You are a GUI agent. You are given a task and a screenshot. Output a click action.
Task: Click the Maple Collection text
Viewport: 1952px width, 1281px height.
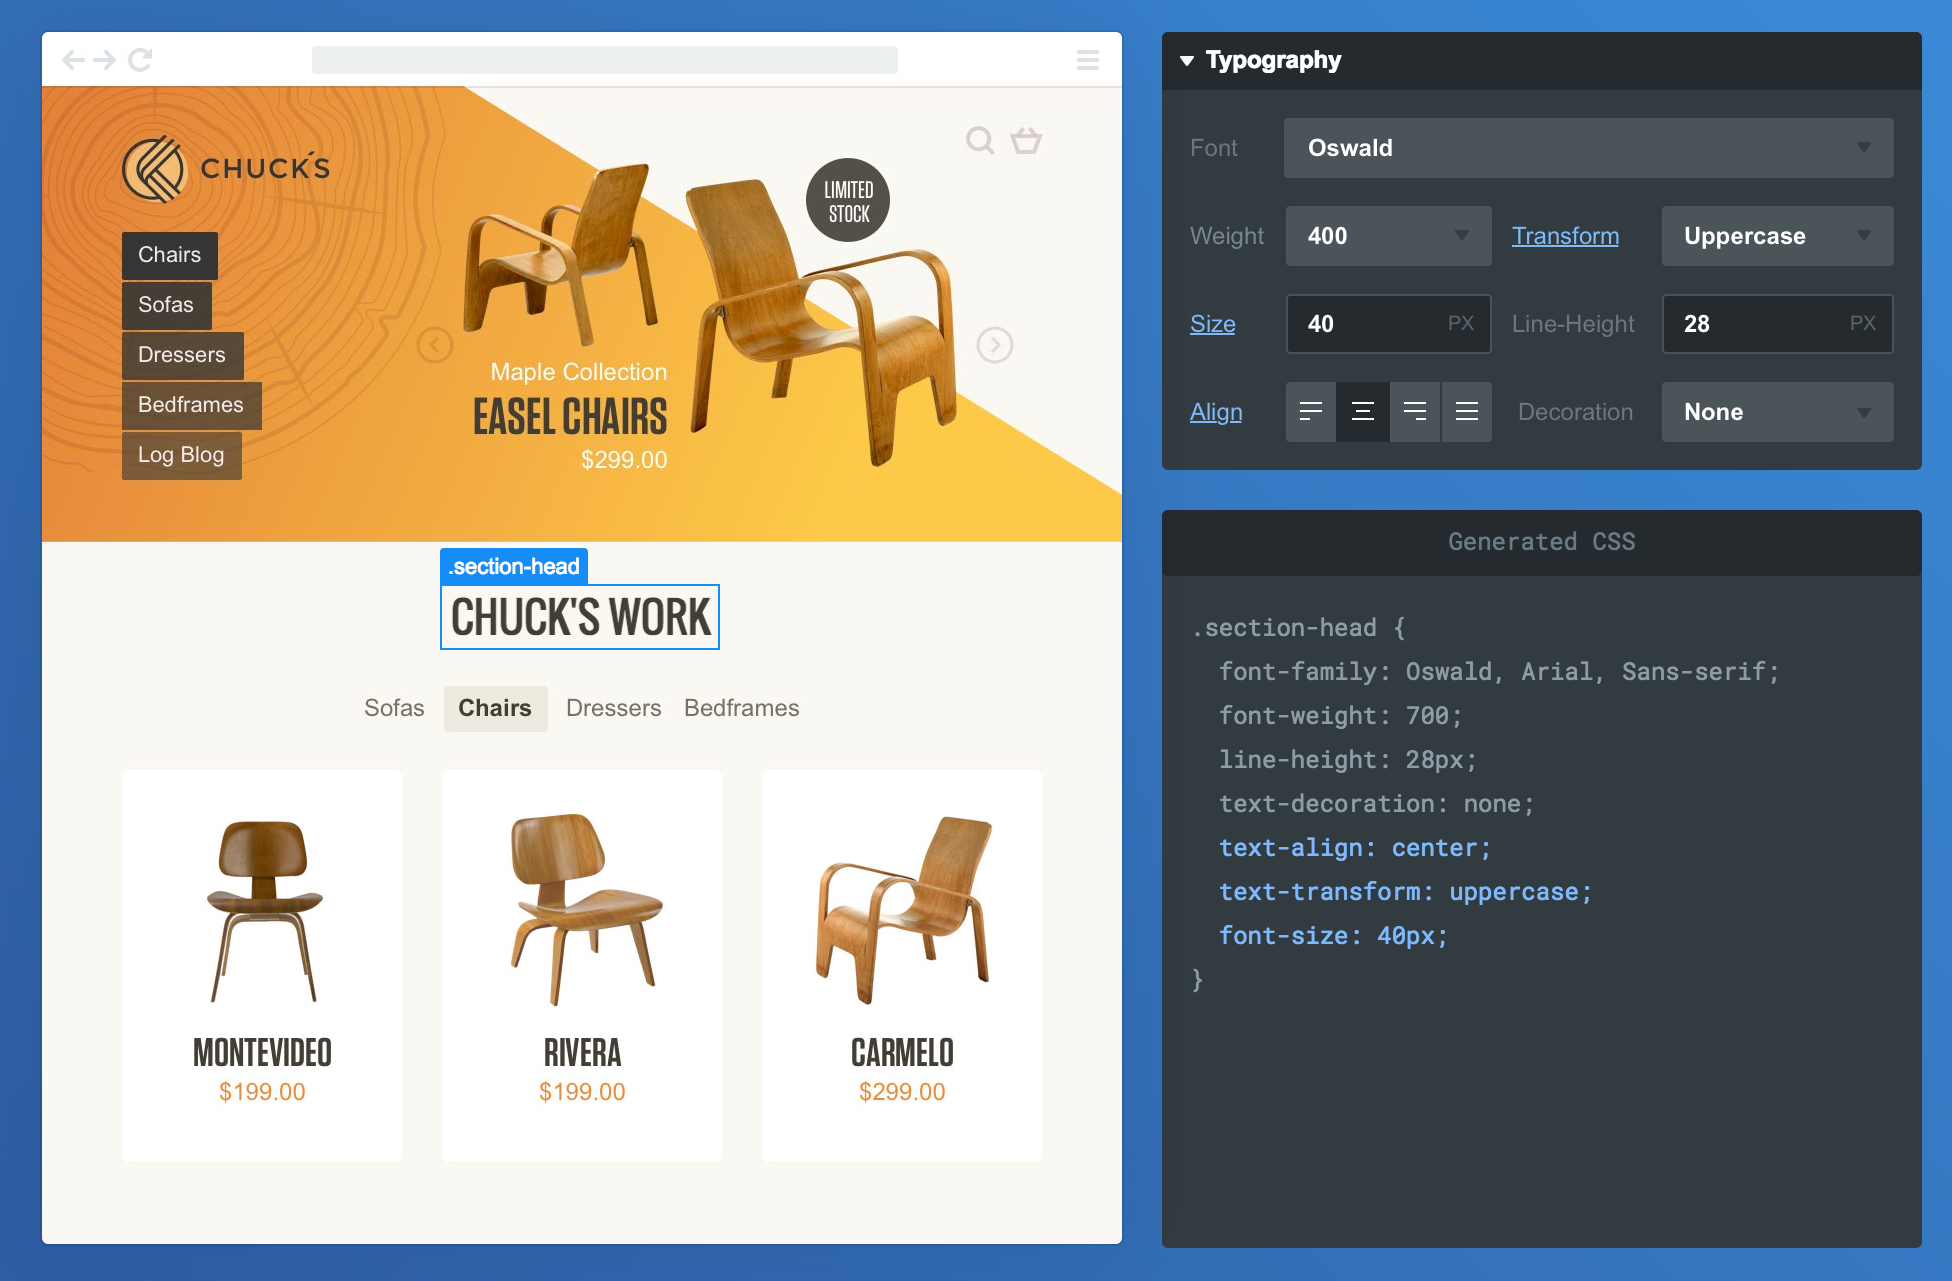579,372
